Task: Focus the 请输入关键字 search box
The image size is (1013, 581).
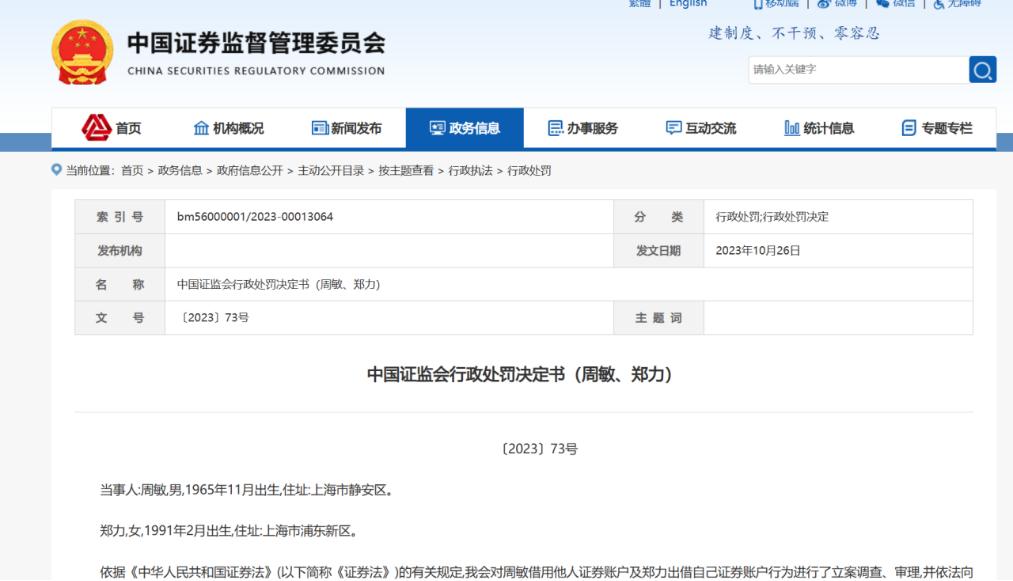Action: [859, 70]
